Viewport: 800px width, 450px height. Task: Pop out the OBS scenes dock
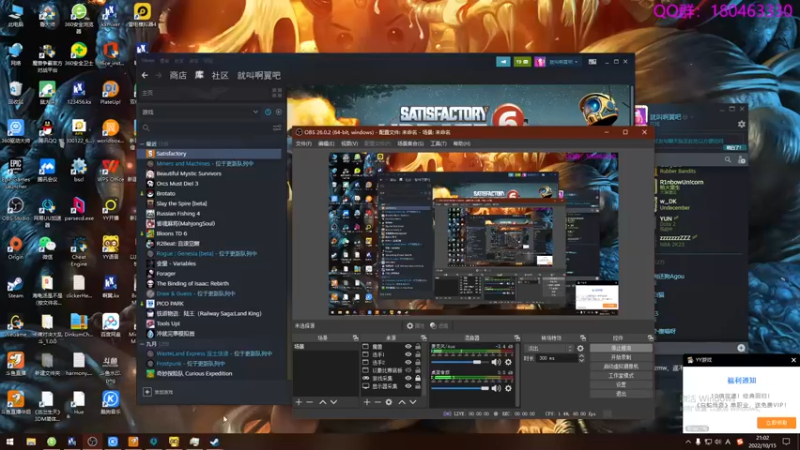point(356,338)
